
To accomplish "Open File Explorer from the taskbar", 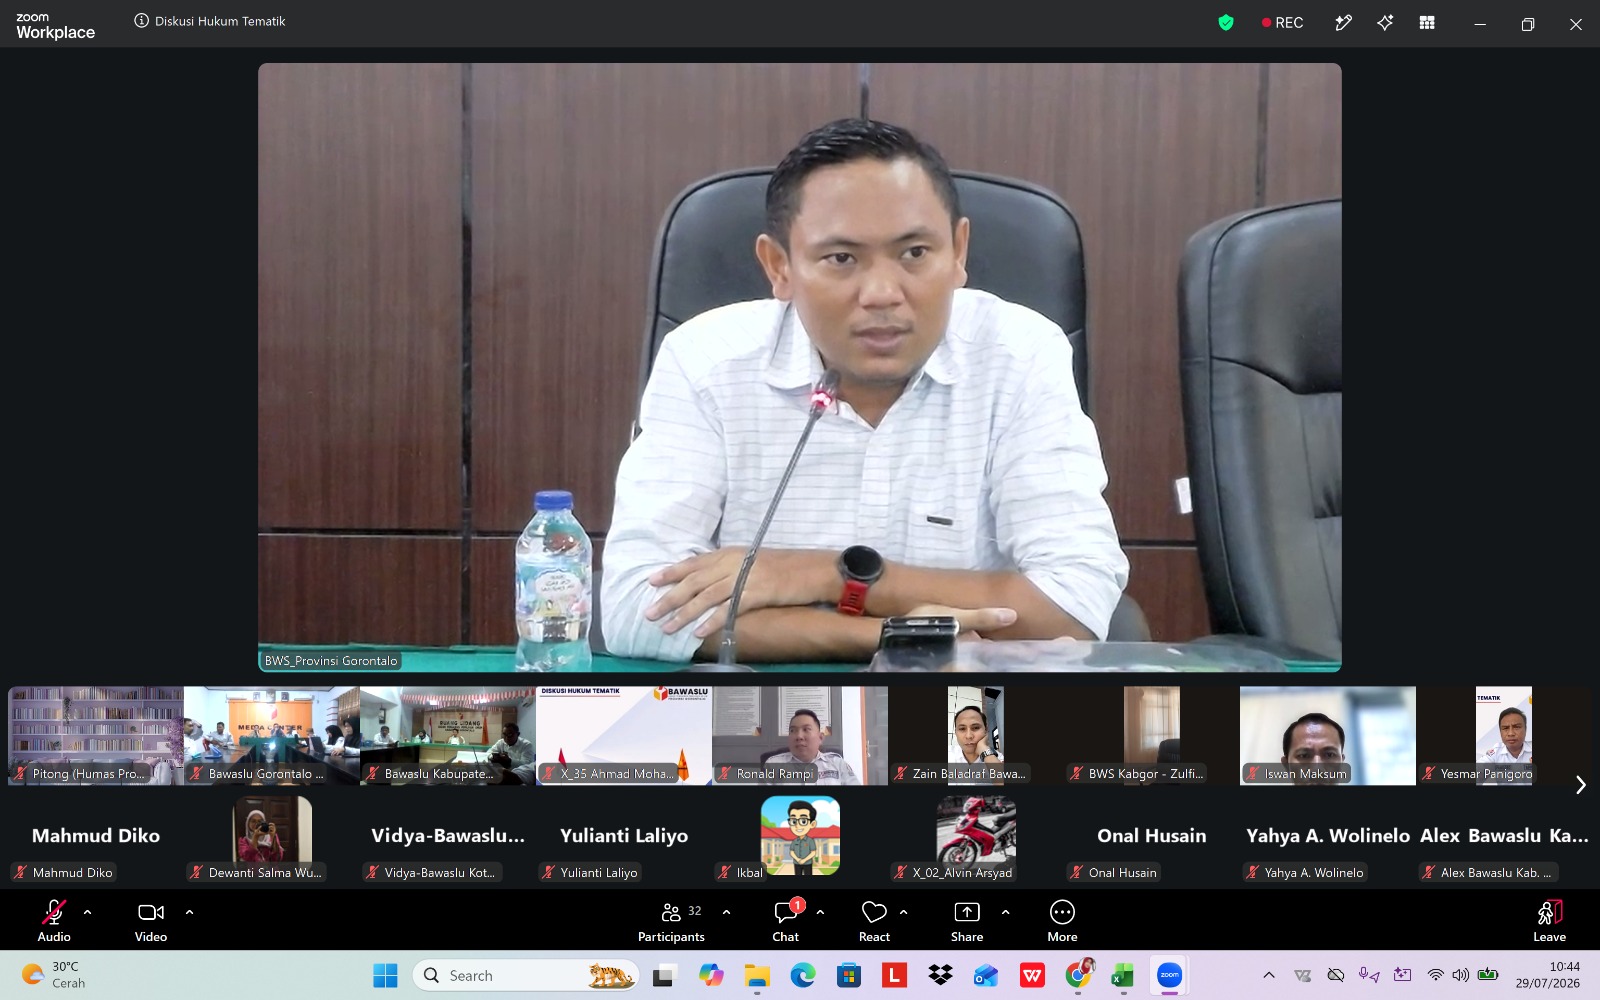I will (757, 975).
